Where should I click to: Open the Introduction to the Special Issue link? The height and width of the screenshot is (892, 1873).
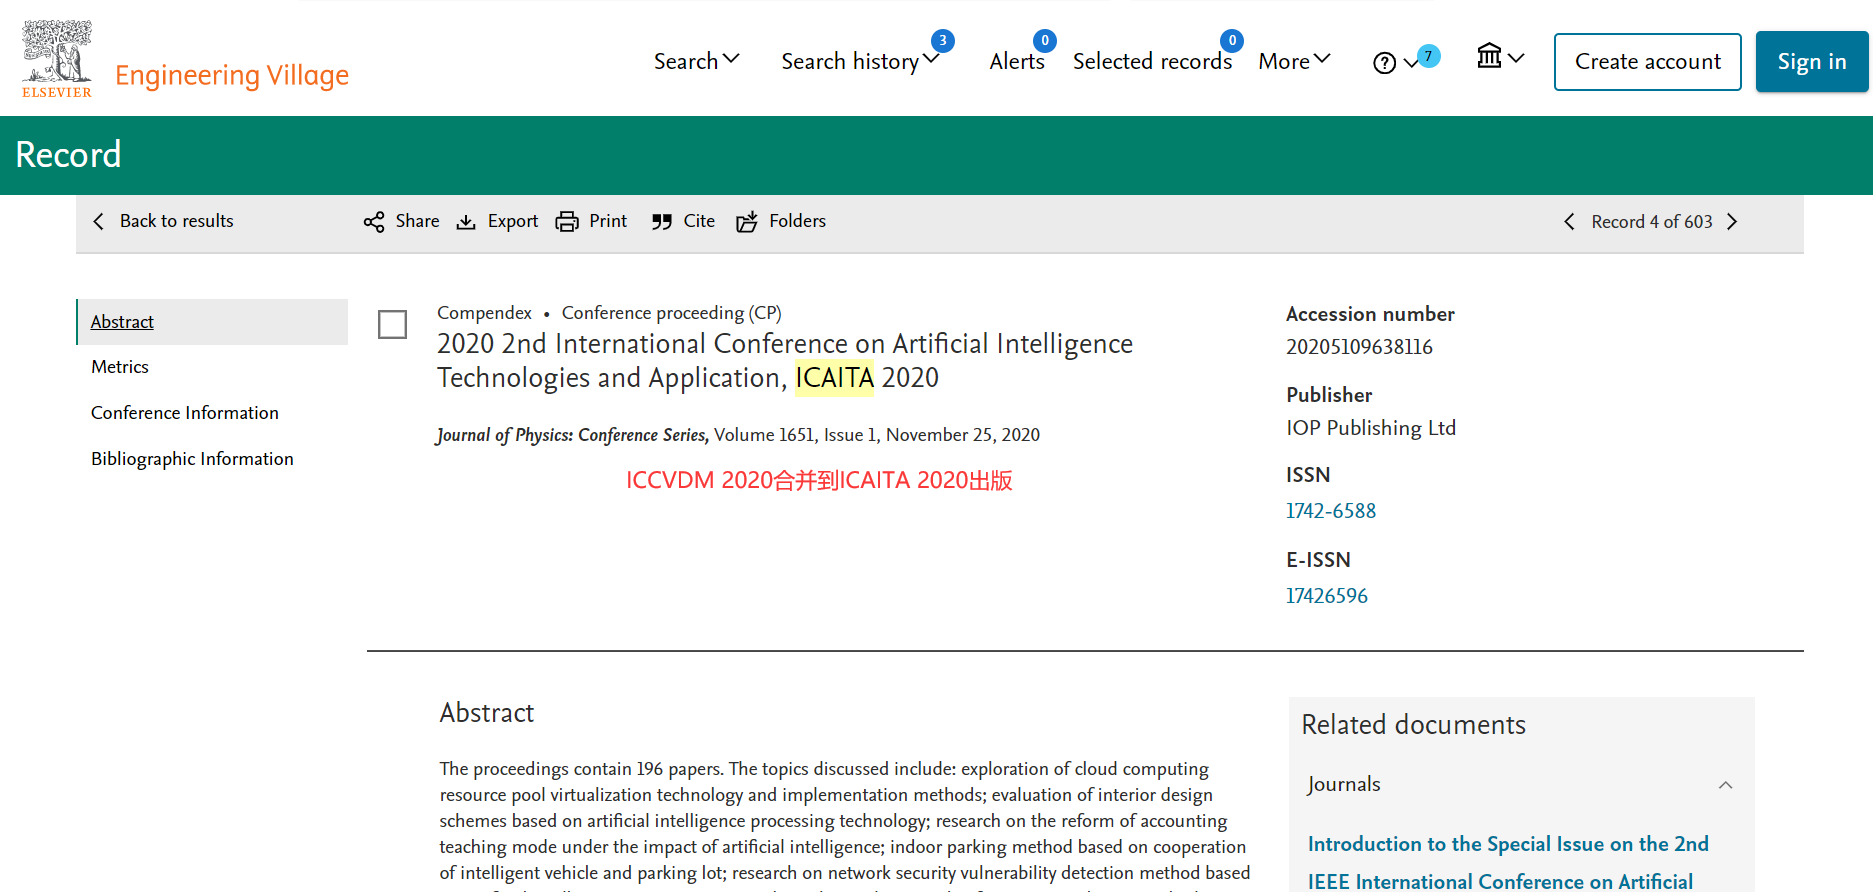(1508, 862)
